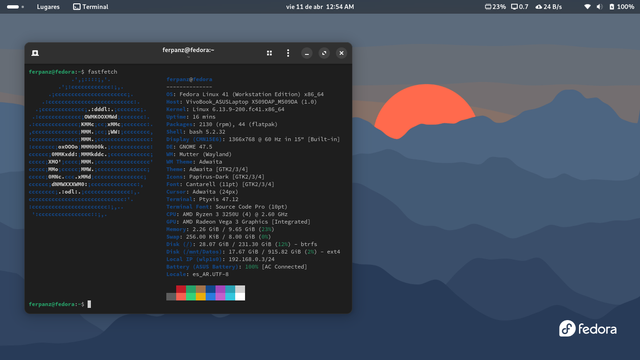640x360 pixels.
Task: Click the 'Disk (/mnt/Datos)' ext4 line
Action: (253, 252)
